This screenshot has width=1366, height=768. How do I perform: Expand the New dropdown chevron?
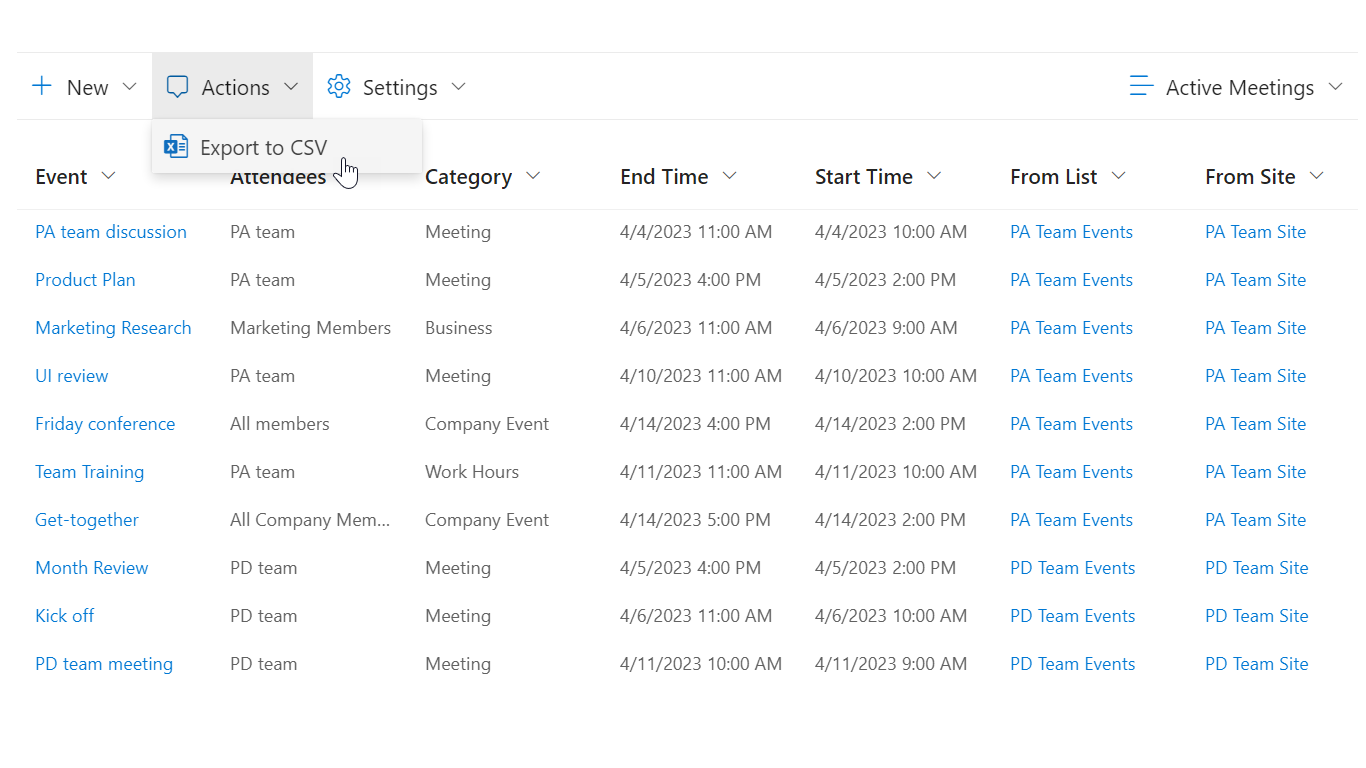coord(129,87)
